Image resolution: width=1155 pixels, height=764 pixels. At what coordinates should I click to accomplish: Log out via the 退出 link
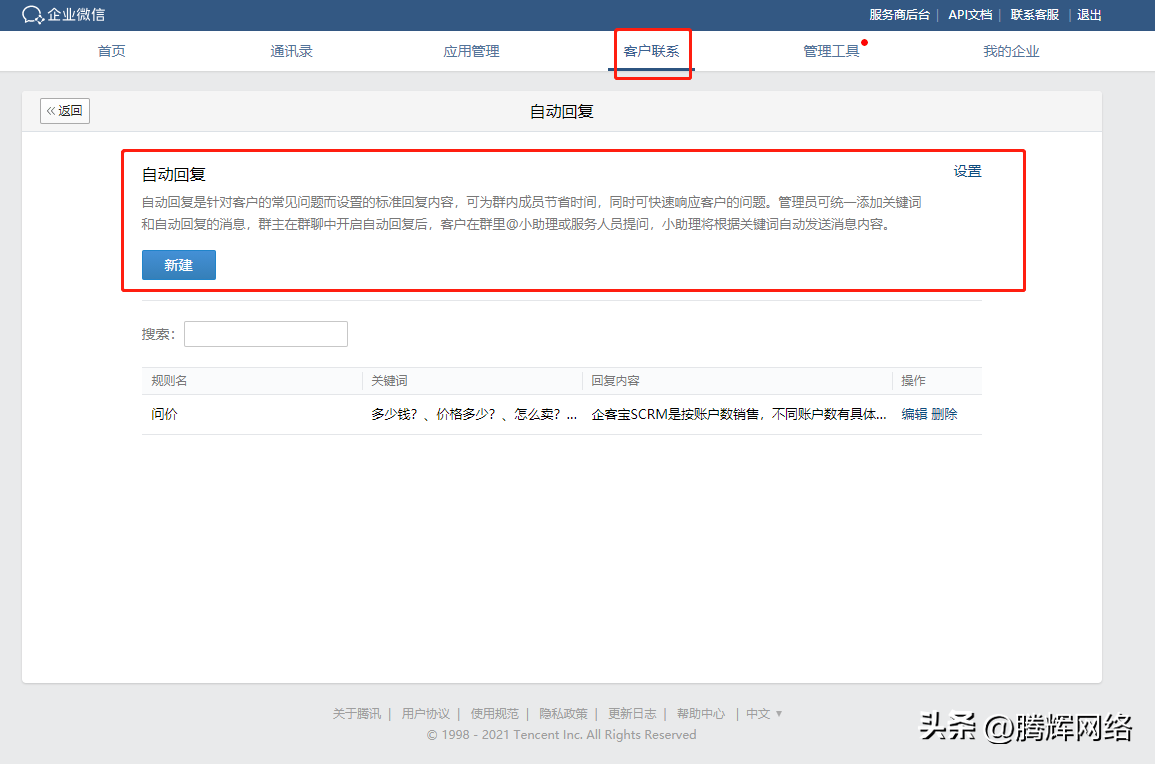(x=1089, y=15)
